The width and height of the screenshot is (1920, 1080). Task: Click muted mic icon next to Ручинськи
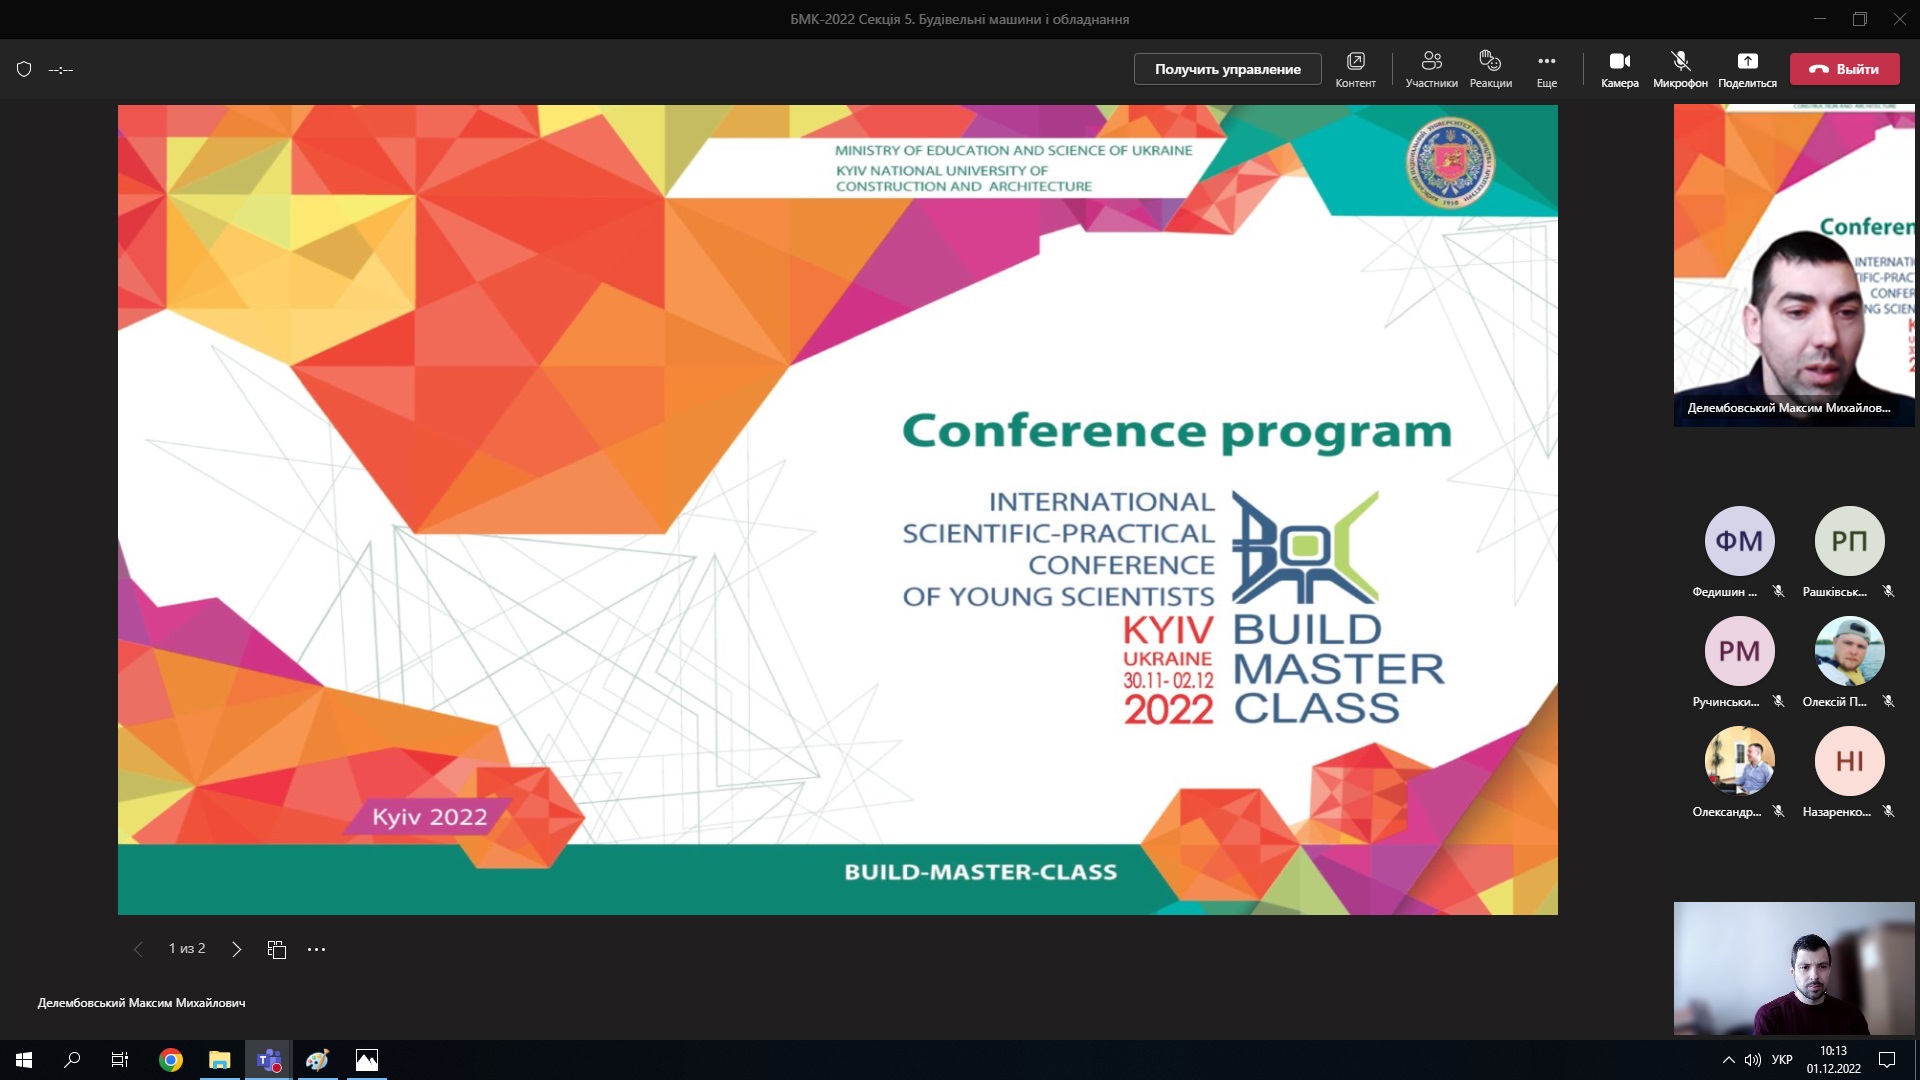tap(1778, 701)
